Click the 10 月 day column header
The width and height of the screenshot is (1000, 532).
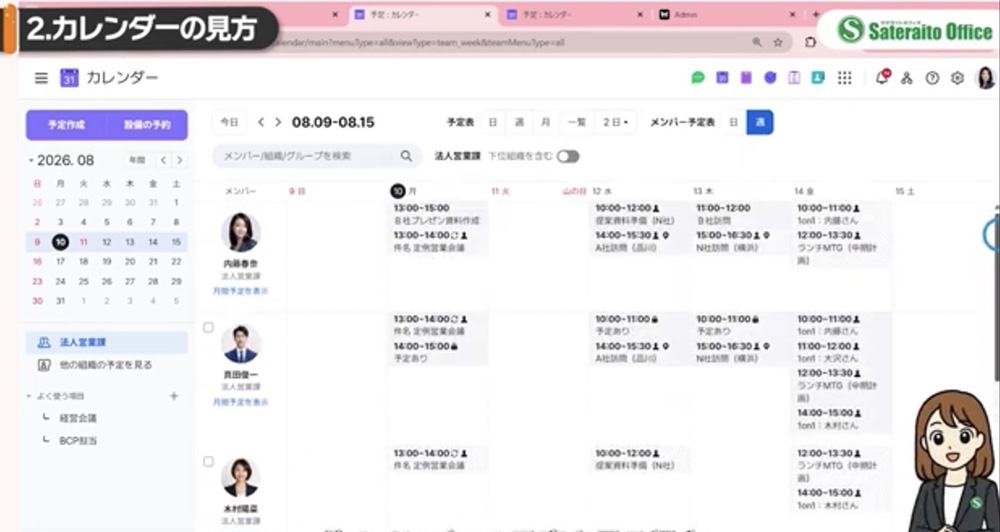pyautogui.click(x=404, y=191)
